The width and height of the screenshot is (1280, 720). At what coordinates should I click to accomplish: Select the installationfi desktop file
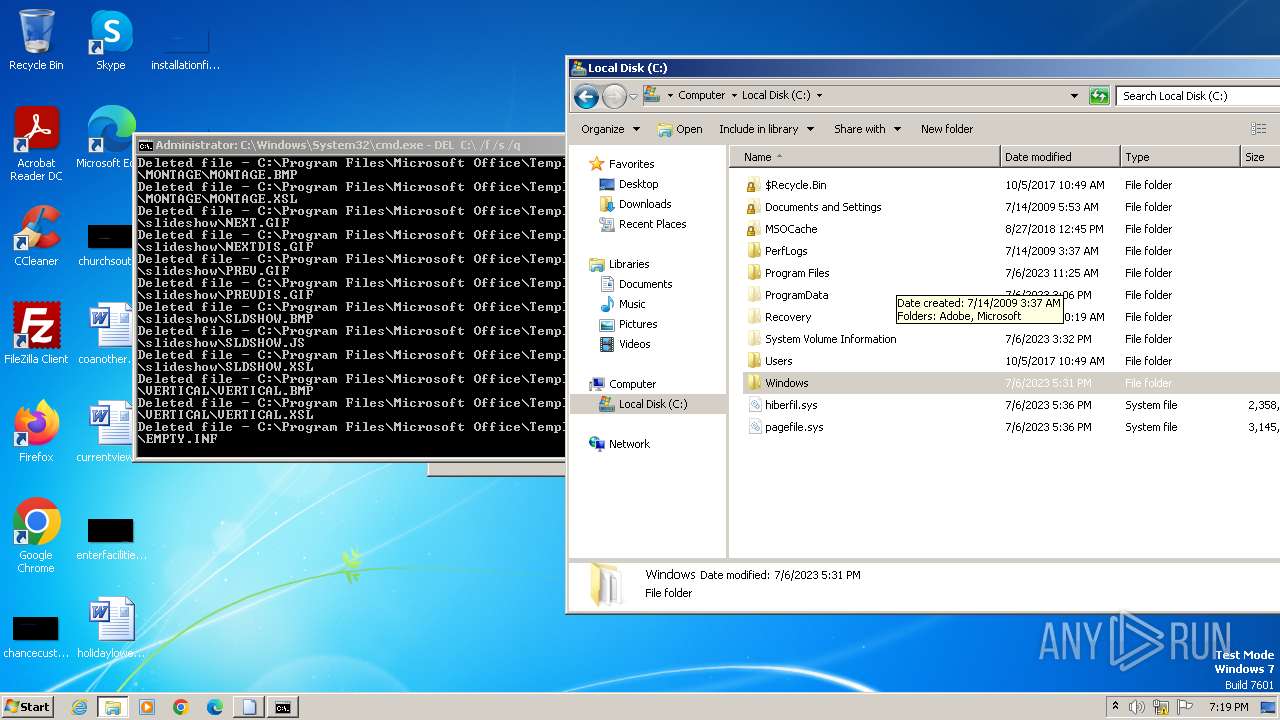coord(185,48)
